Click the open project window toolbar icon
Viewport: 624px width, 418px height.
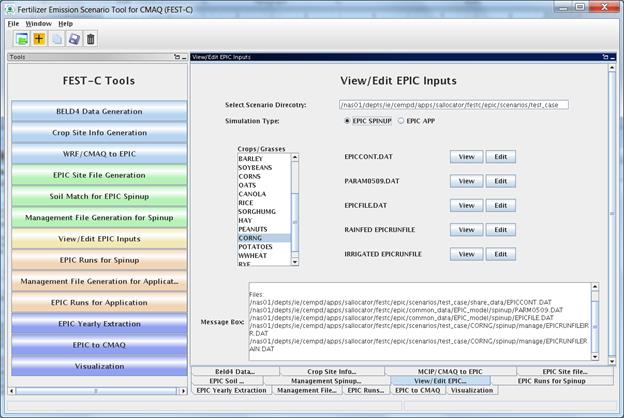point(22,39)
